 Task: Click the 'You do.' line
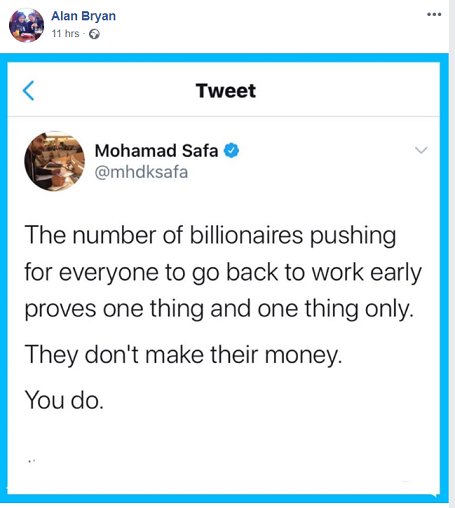(64, 400)
